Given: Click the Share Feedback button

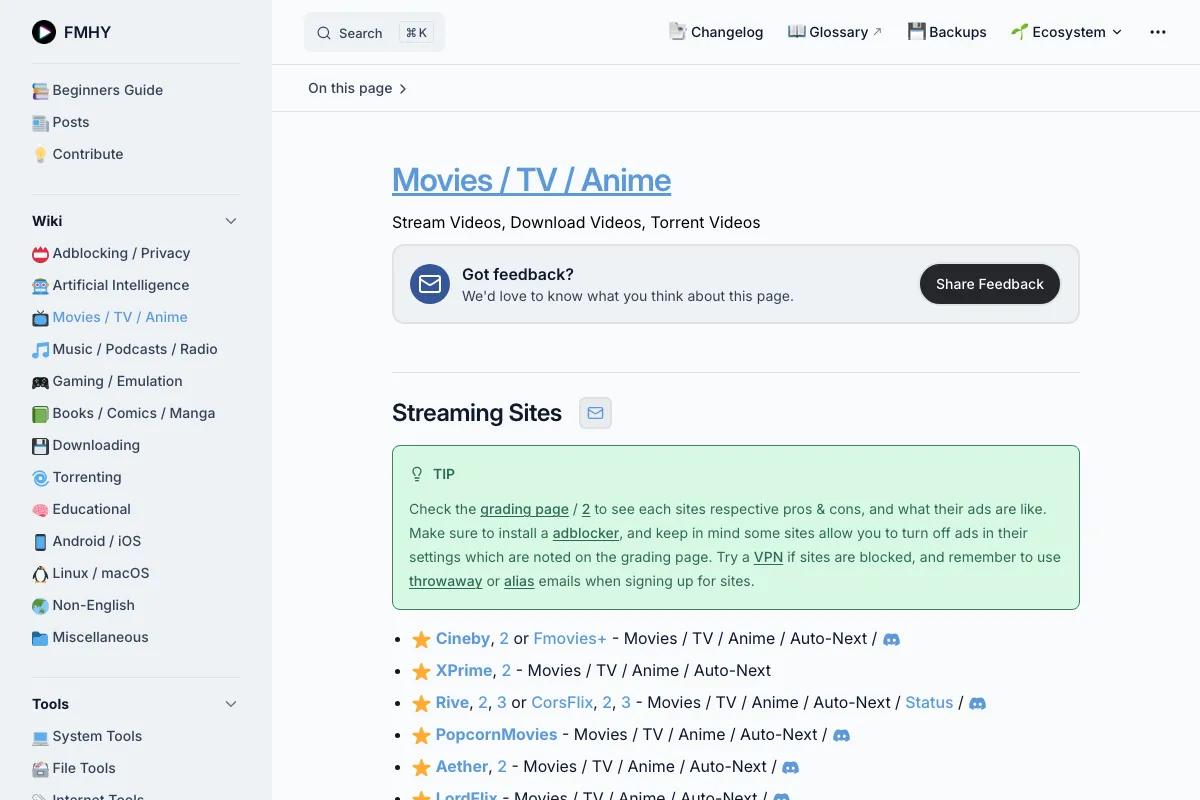Looking at the screenshot, I should point(990,284).
